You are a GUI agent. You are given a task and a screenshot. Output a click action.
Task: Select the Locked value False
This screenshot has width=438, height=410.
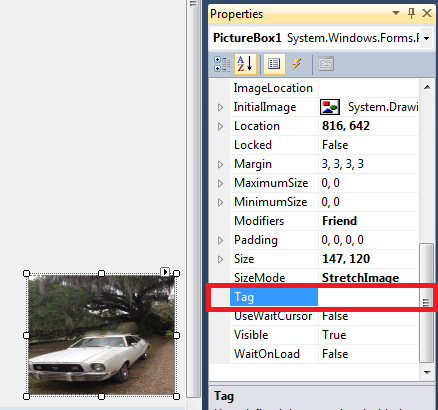(x=335, y=145)
